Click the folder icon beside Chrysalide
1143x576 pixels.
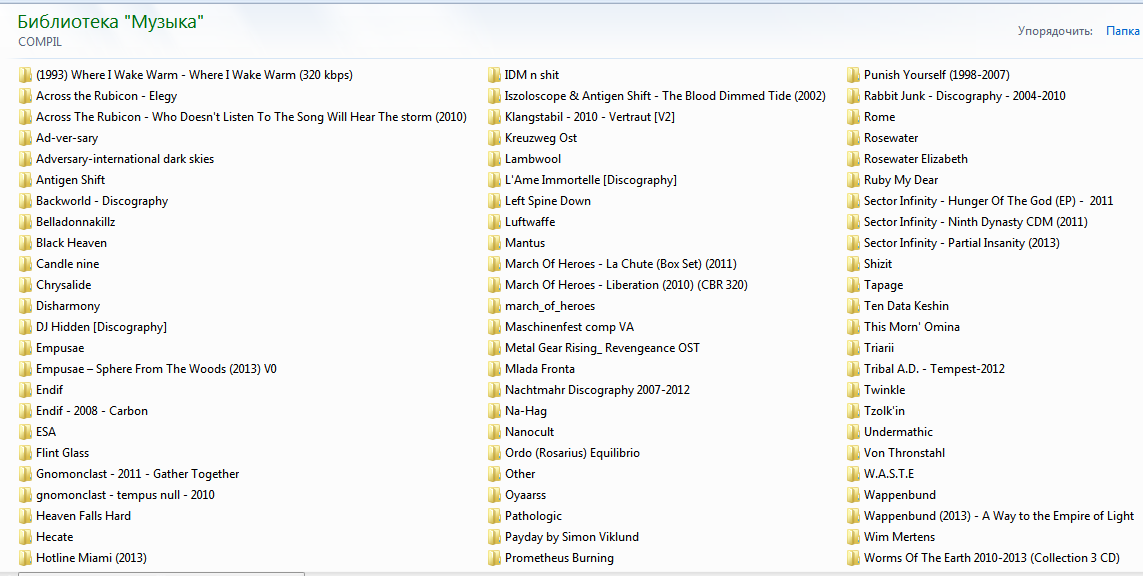click(x=26, y=285)
